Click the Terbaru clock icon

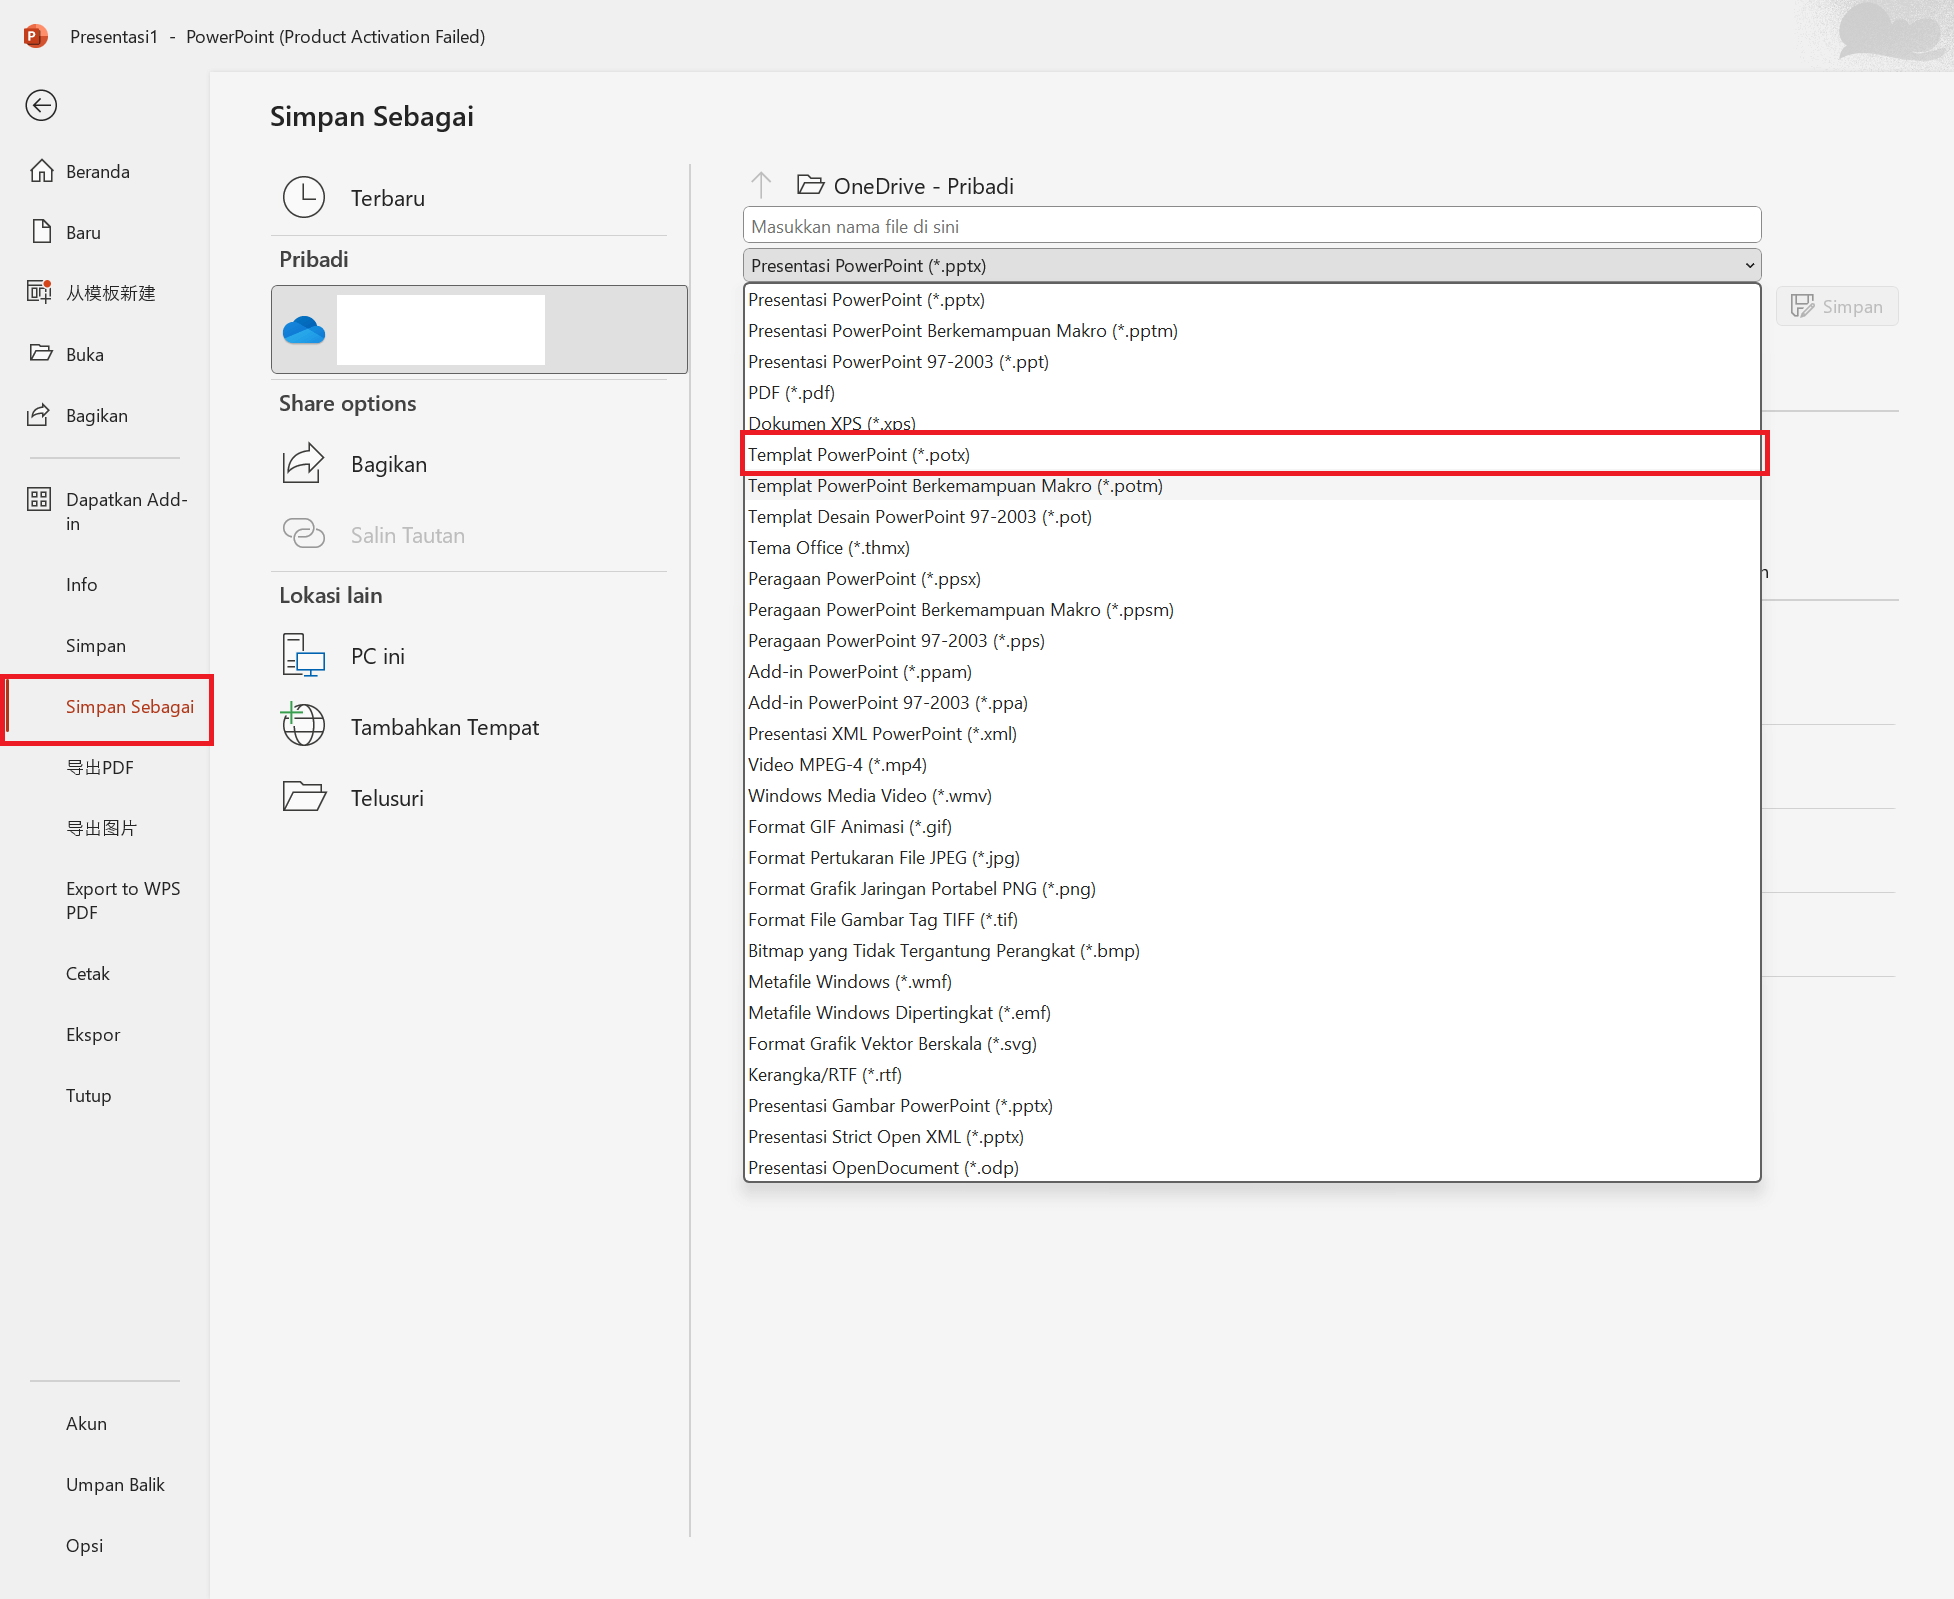(x=304, y=197)
